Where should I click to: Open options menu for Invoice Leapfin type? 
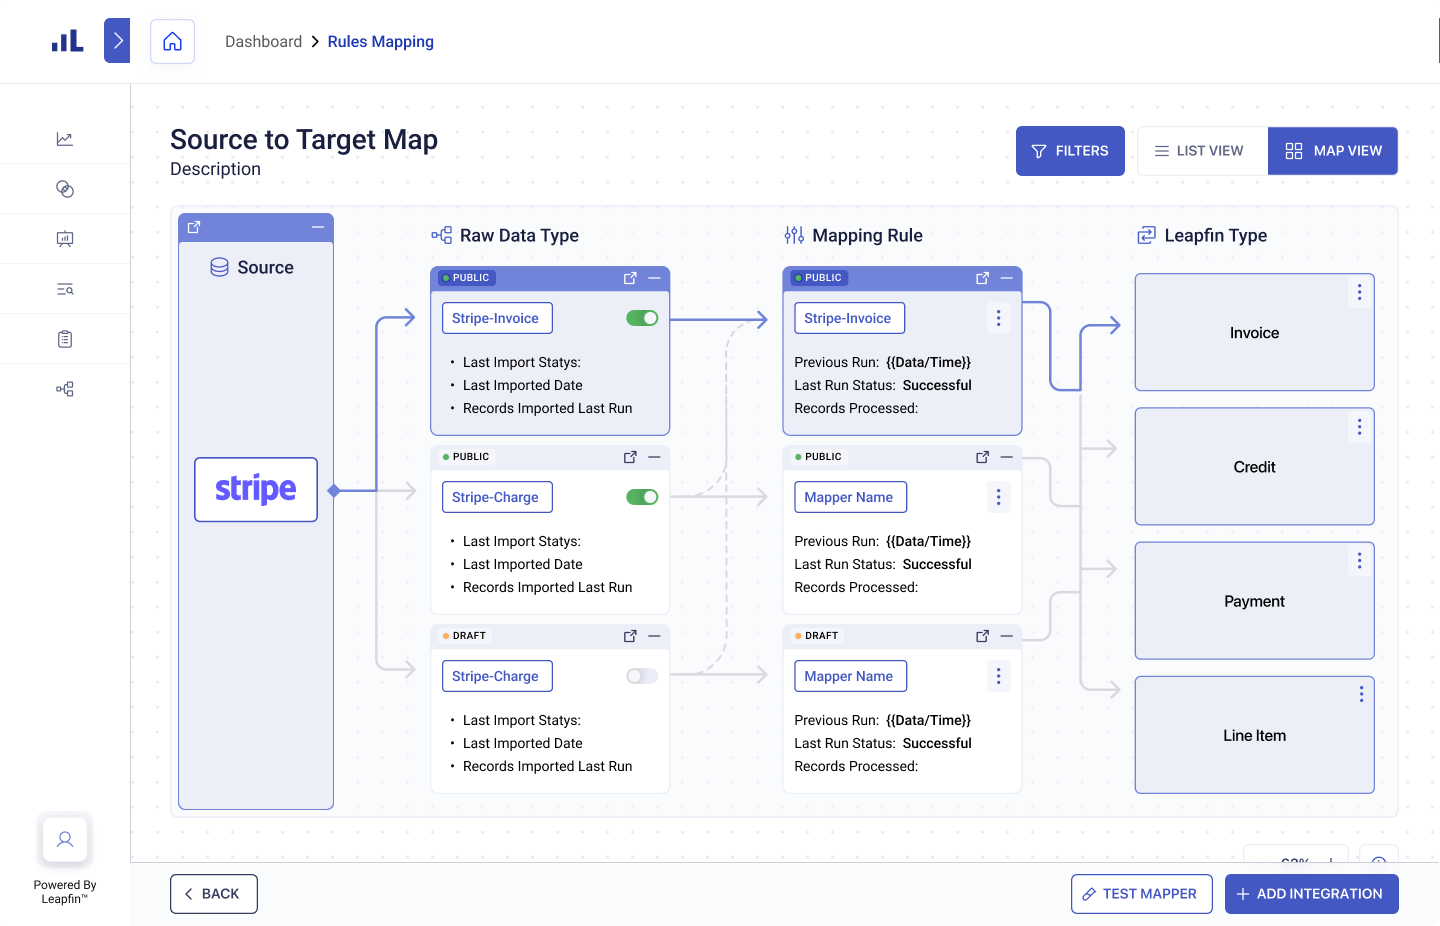(1359, 292)
